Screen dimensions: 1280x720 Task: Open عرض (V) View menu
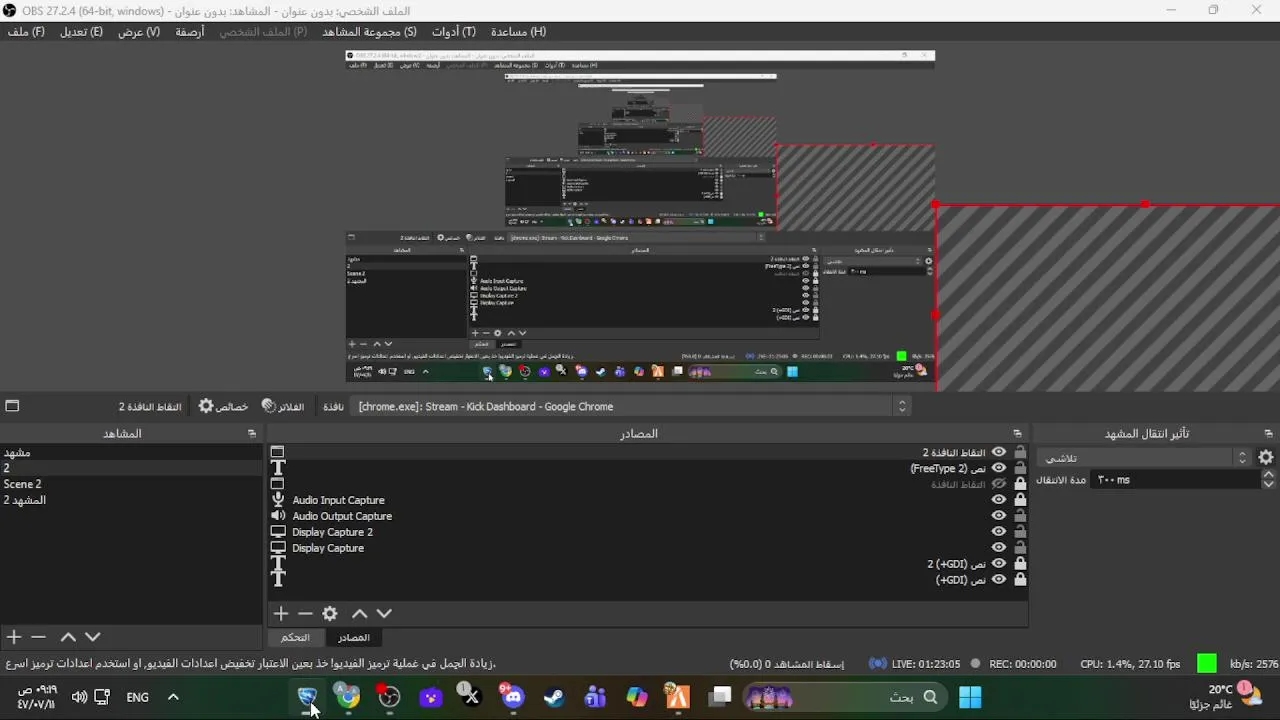[x=139, y=32]
